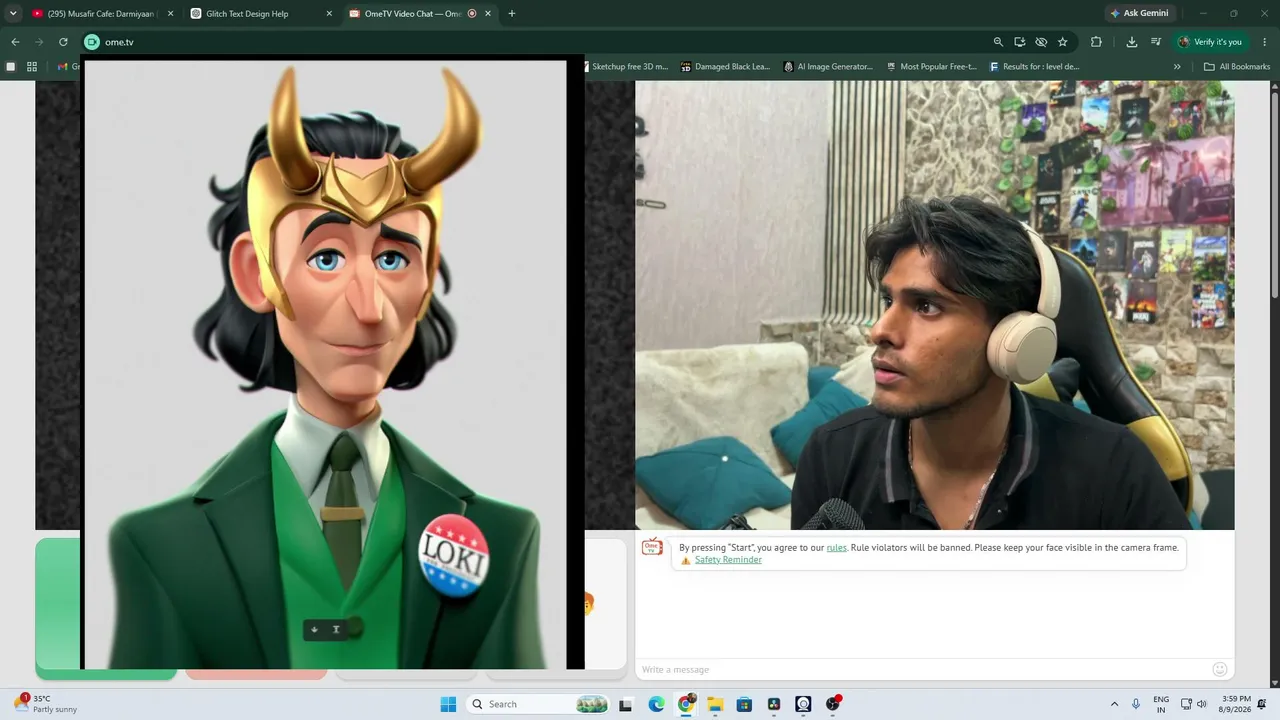
Task: Click the zoom magnifier icon in address bar
Action: (x=998, y=42)
